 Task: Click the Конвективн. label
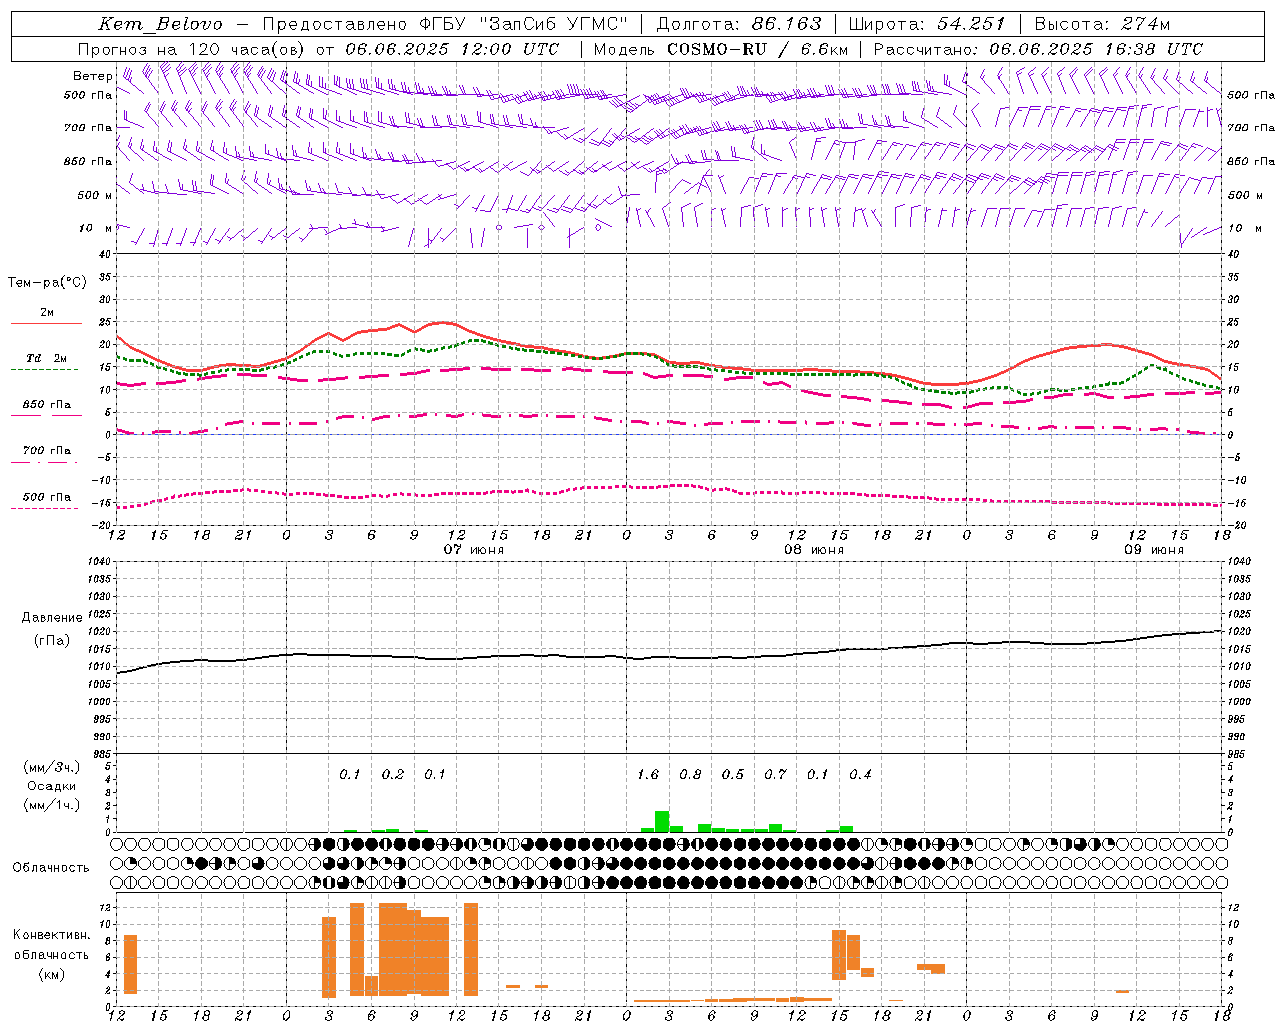point(52,935)
